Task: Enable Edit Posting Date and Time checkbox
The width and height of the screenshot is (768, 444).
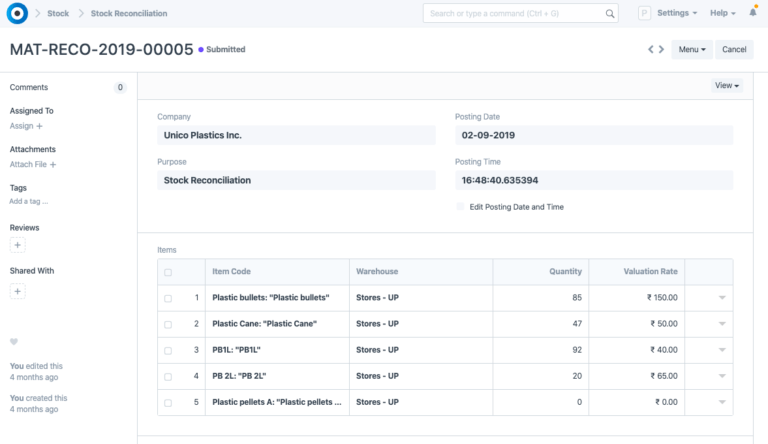Action: [460, 206]
